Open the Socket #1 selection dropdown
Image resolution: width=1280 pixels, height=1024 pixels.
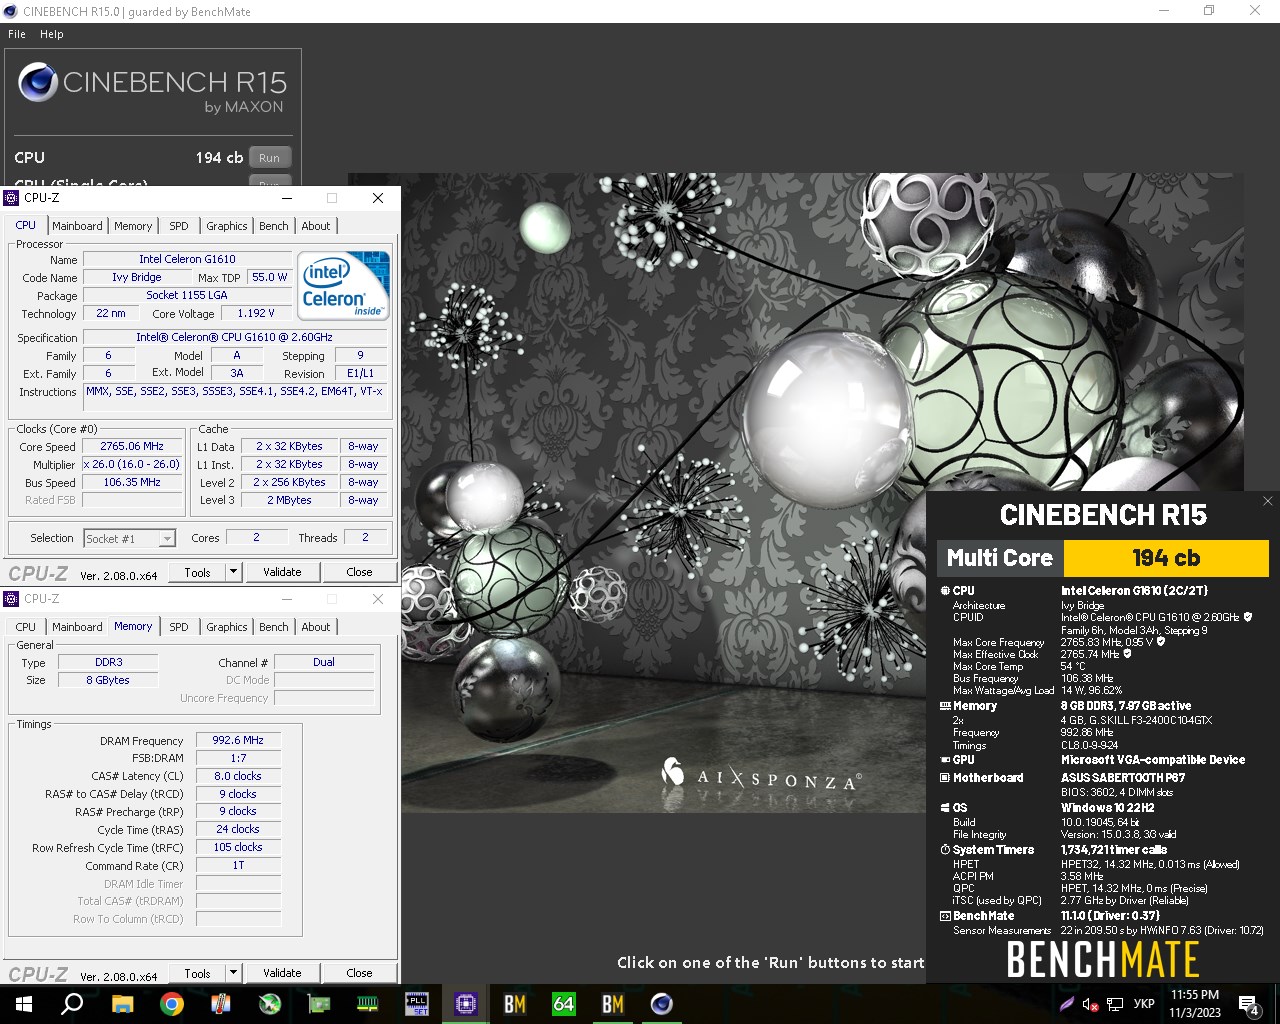[x=130, y=538]
